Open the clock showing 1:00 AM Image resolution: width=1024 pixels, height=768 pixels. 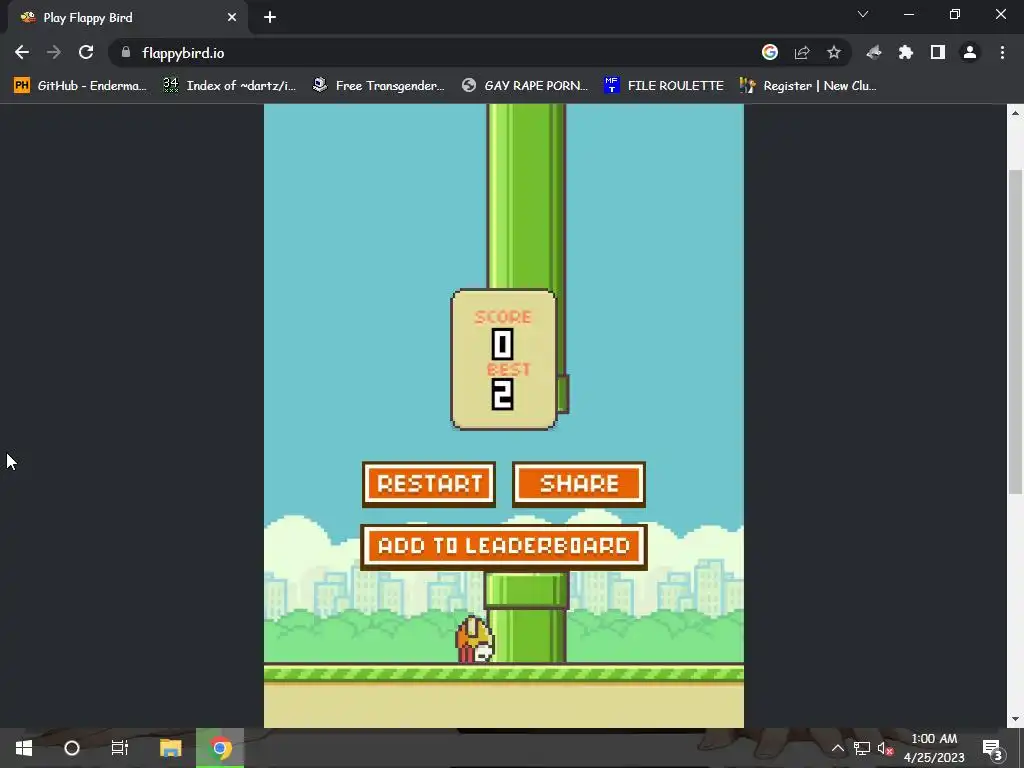pyautogui.click(x=934, y=748)
